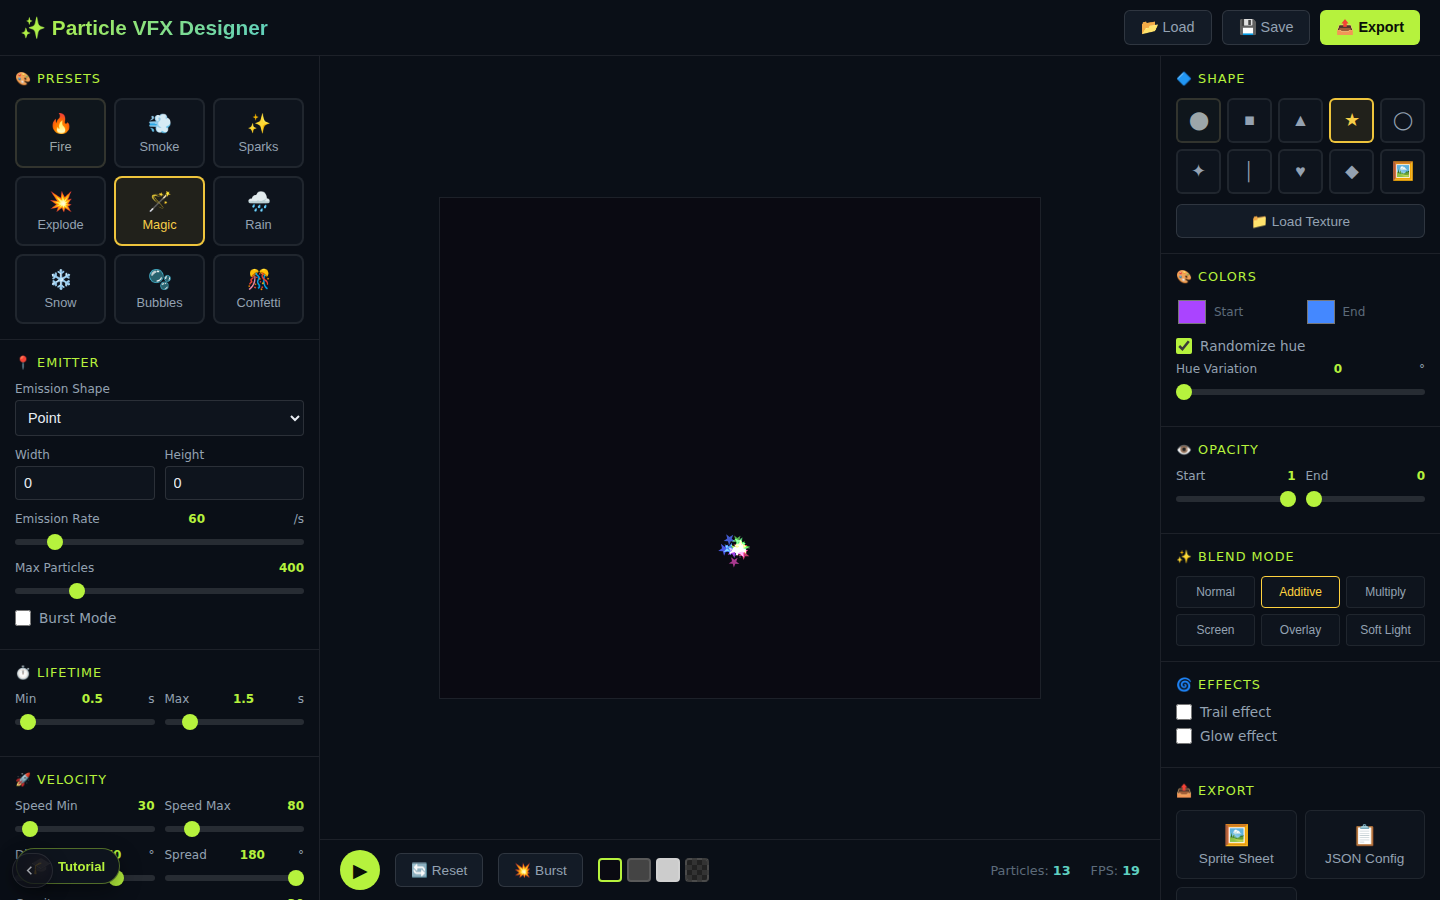Screen dimensions: 1440x900
Task: Enable Burst Mode checkbox
Action: 23,618
